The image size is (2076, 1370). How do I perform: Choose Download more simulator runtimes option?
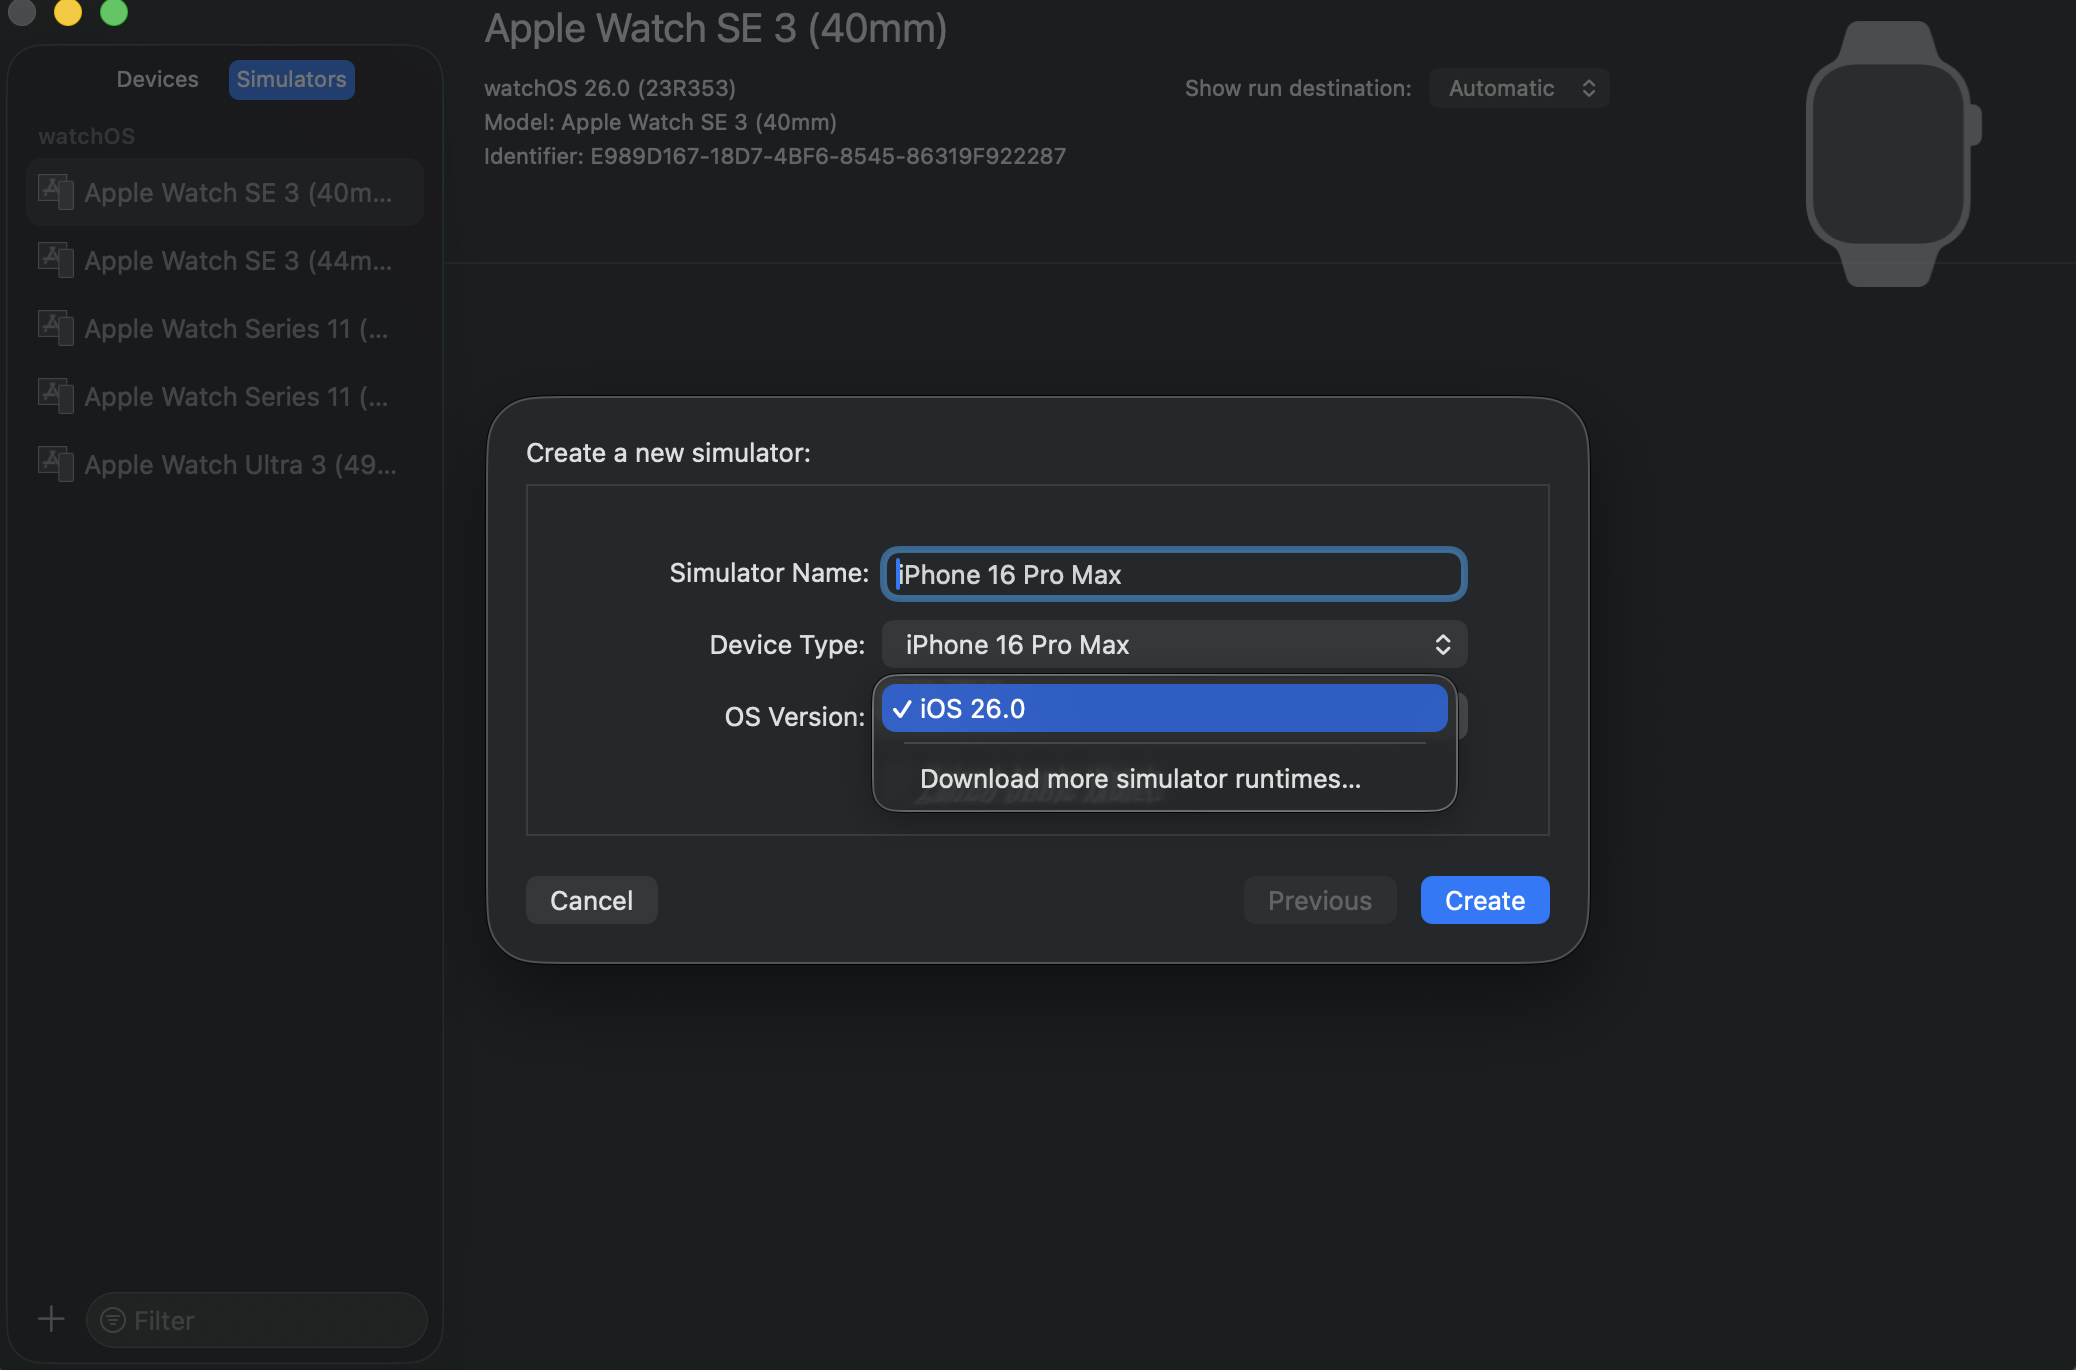pyautogui.click(x=1140, y=779)
